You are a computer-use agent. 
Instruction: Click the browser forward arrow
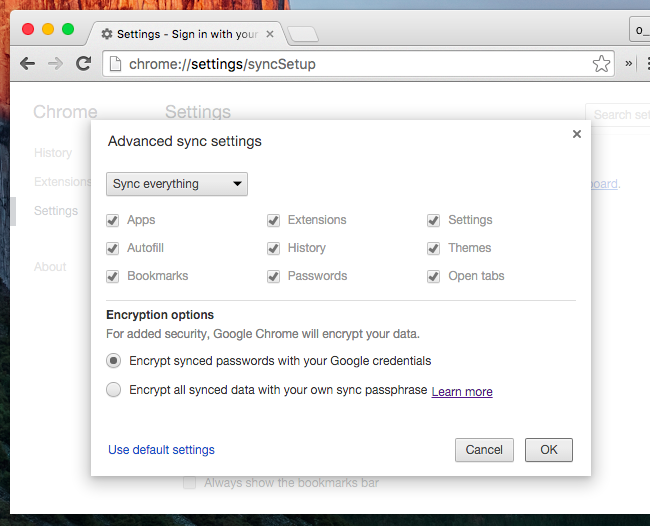pyautogui.click(x=55, y=64)
